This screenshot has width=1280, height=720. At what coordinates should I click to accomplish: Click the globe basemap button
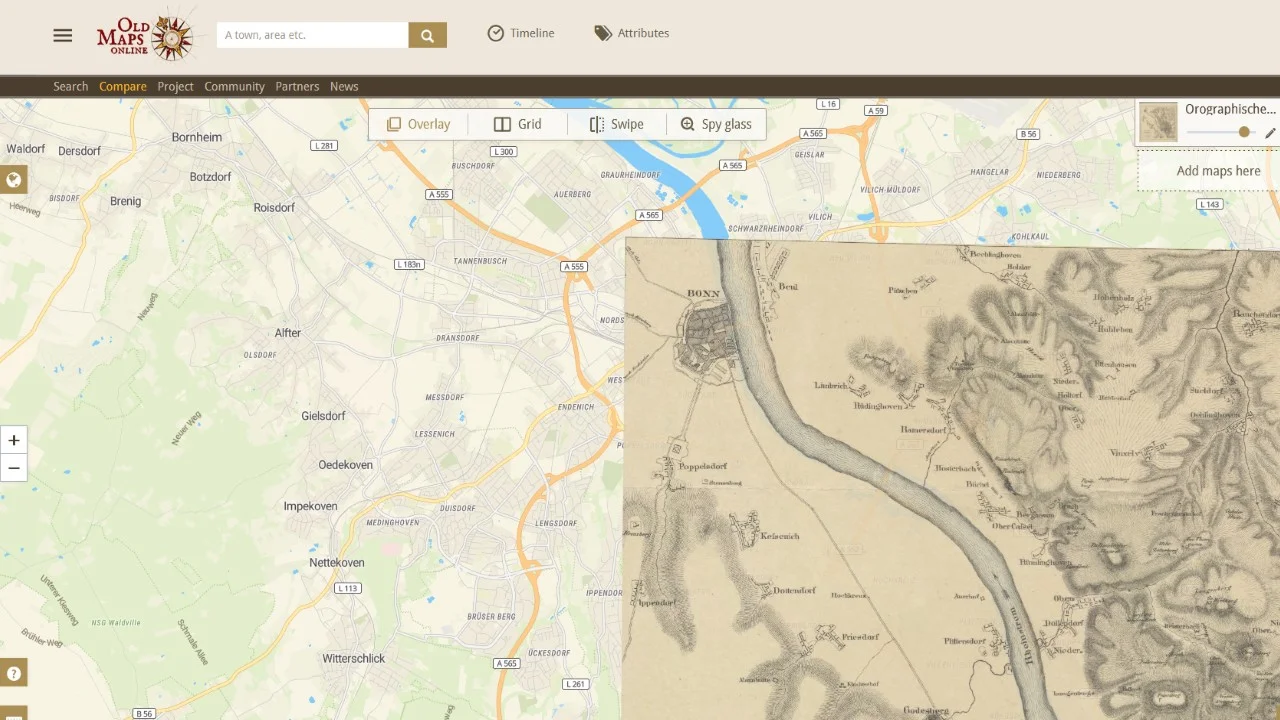[14, 180]
